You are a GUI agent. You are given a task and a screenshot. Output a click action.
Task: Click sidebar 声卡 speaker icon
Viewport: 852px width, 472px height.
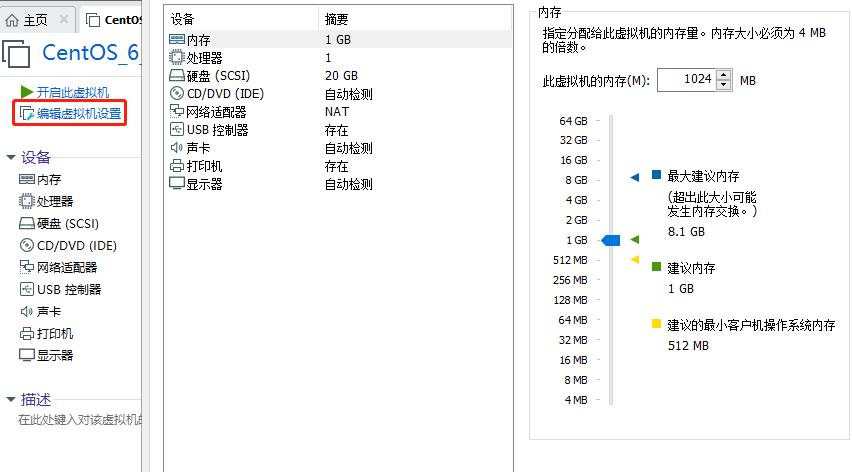(27, 311)
